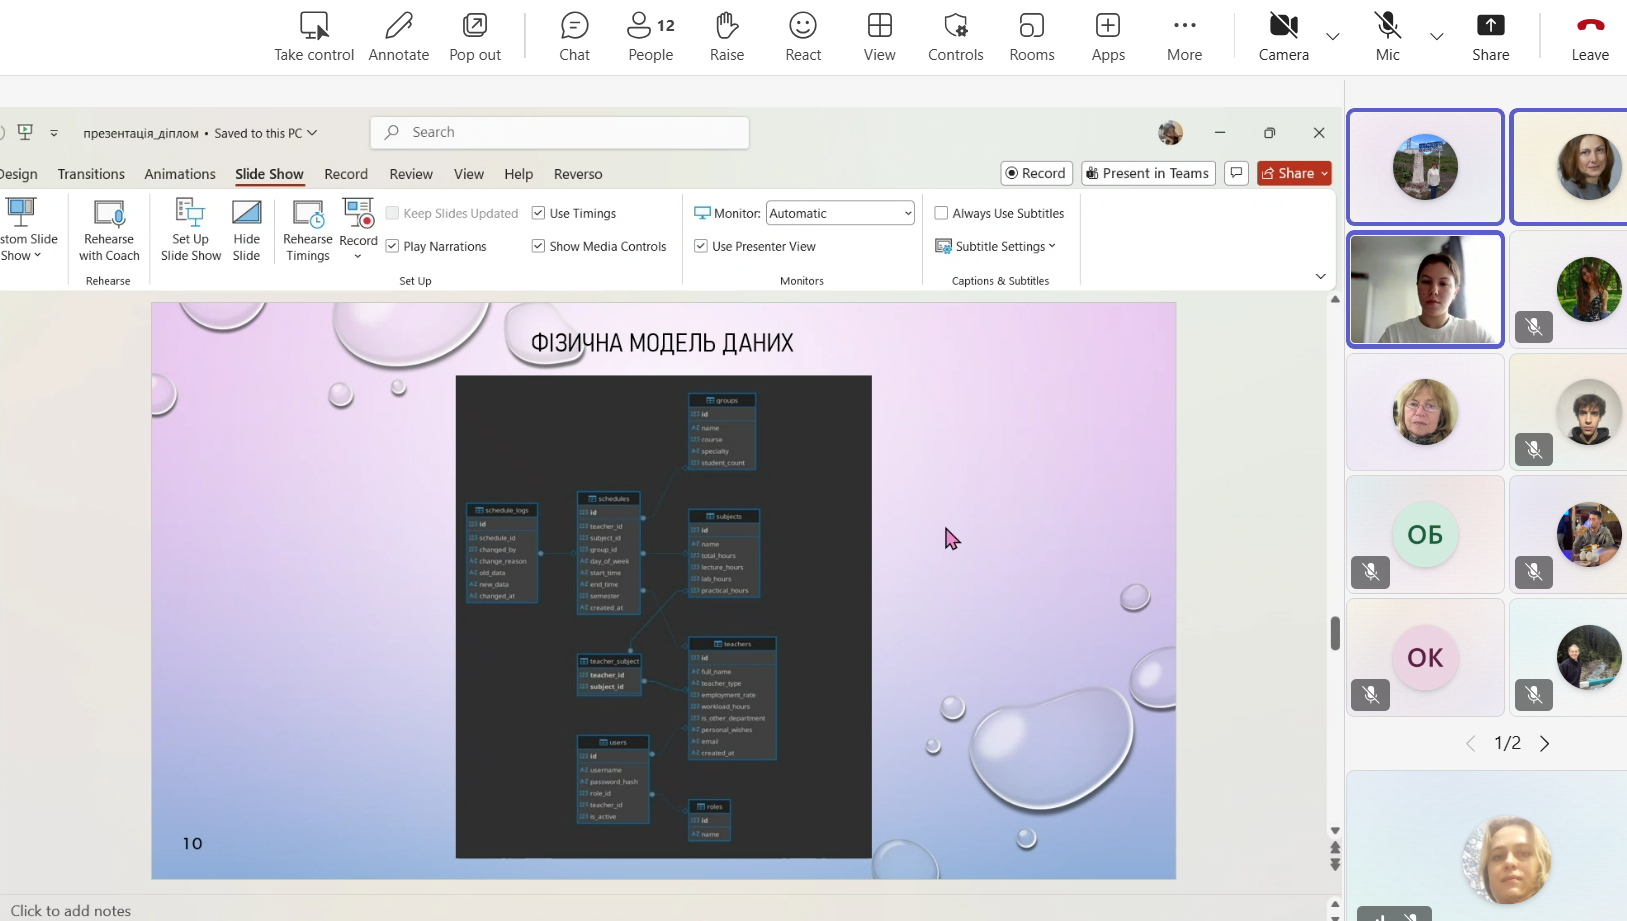Click the slide title ФІЗИЧНА МОДЕЛЬ ДАНИХ
Image resolution: width=1627 pixels, height=921 pixels.
(662, 343)
